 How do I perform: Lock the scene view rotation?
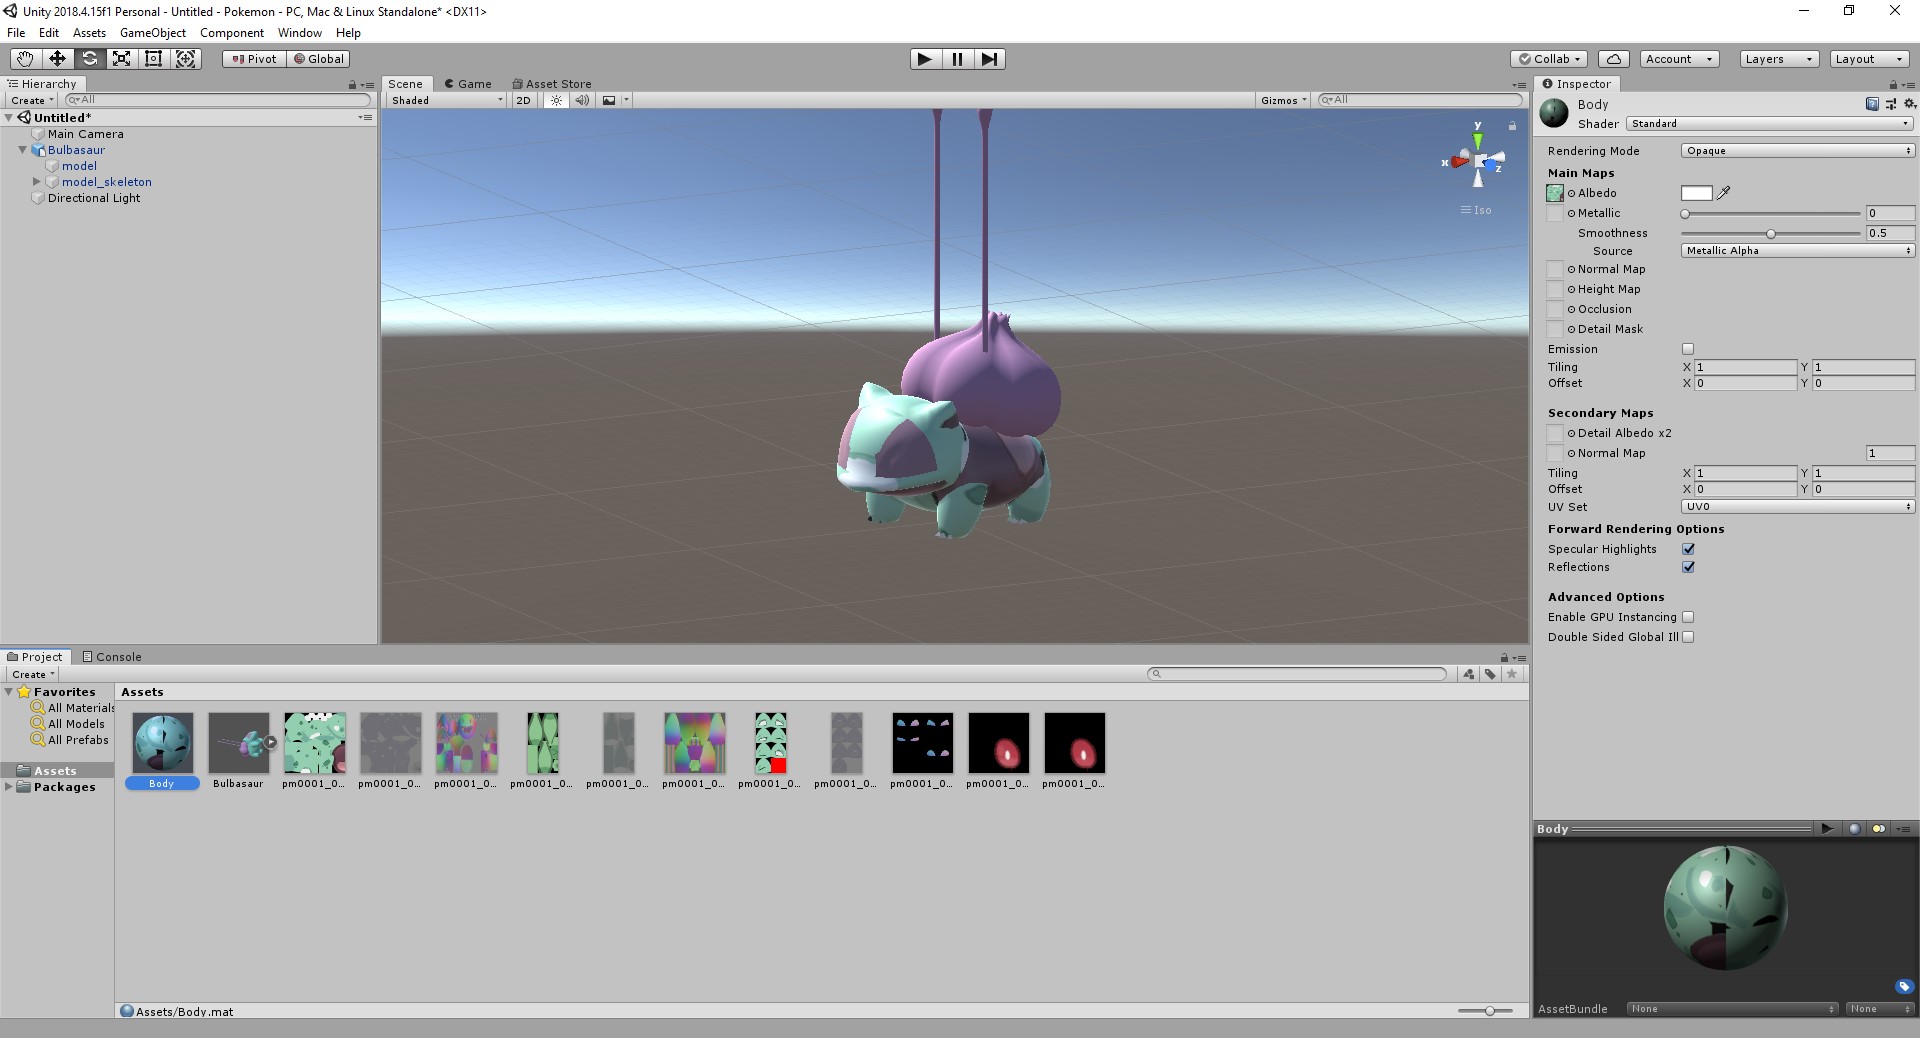(1512, 125)
